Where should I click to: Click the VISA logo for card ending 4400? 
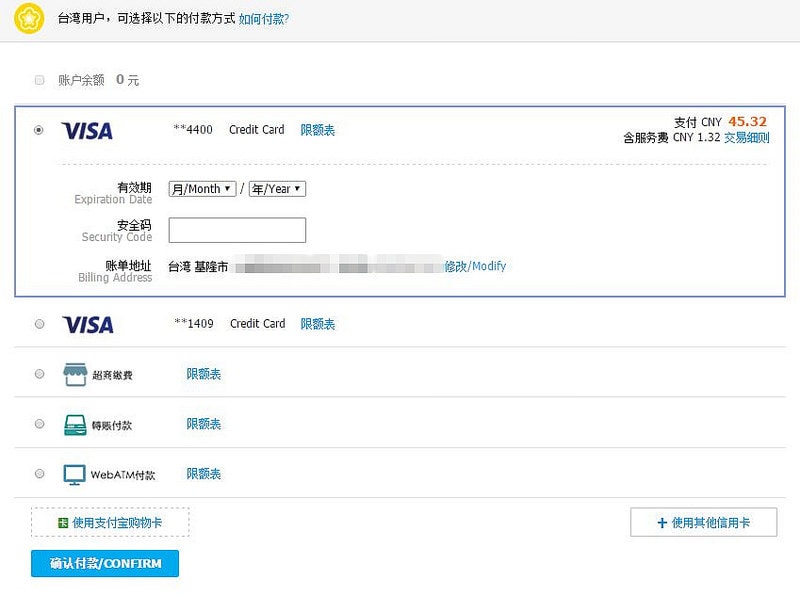(87, 131)
